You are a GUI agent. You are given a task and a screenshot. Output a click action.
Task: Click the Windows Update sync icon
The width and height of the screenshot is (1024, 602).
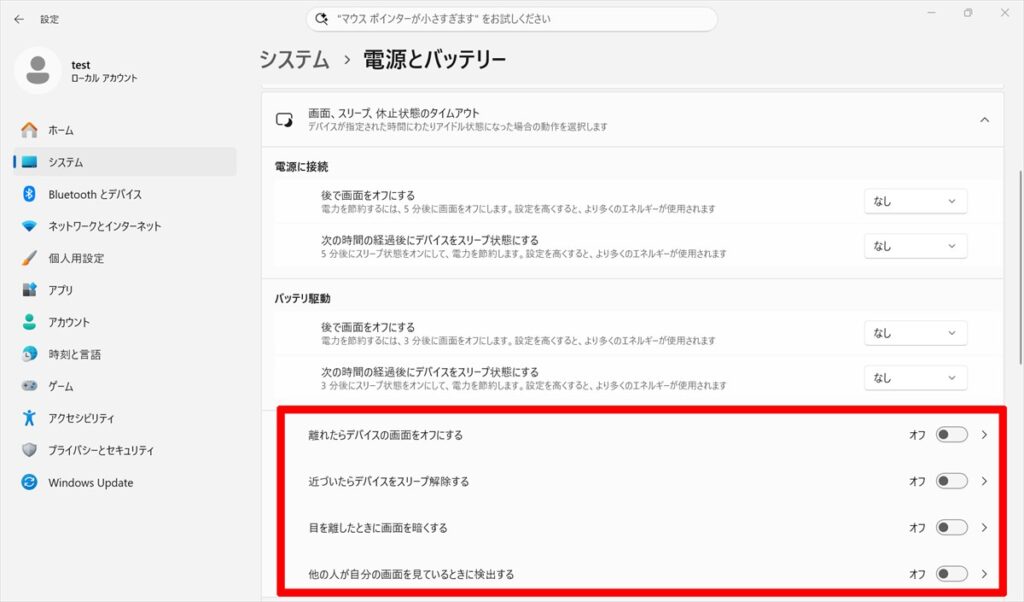pos(29,483)
